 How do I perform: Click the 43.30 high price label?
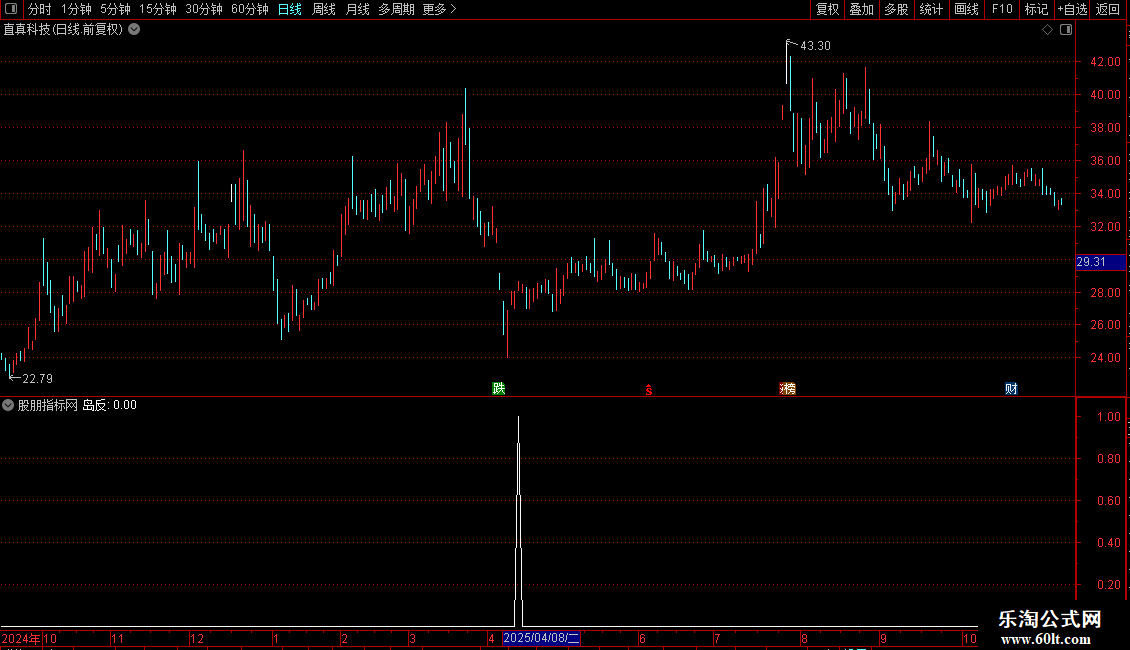815,45
